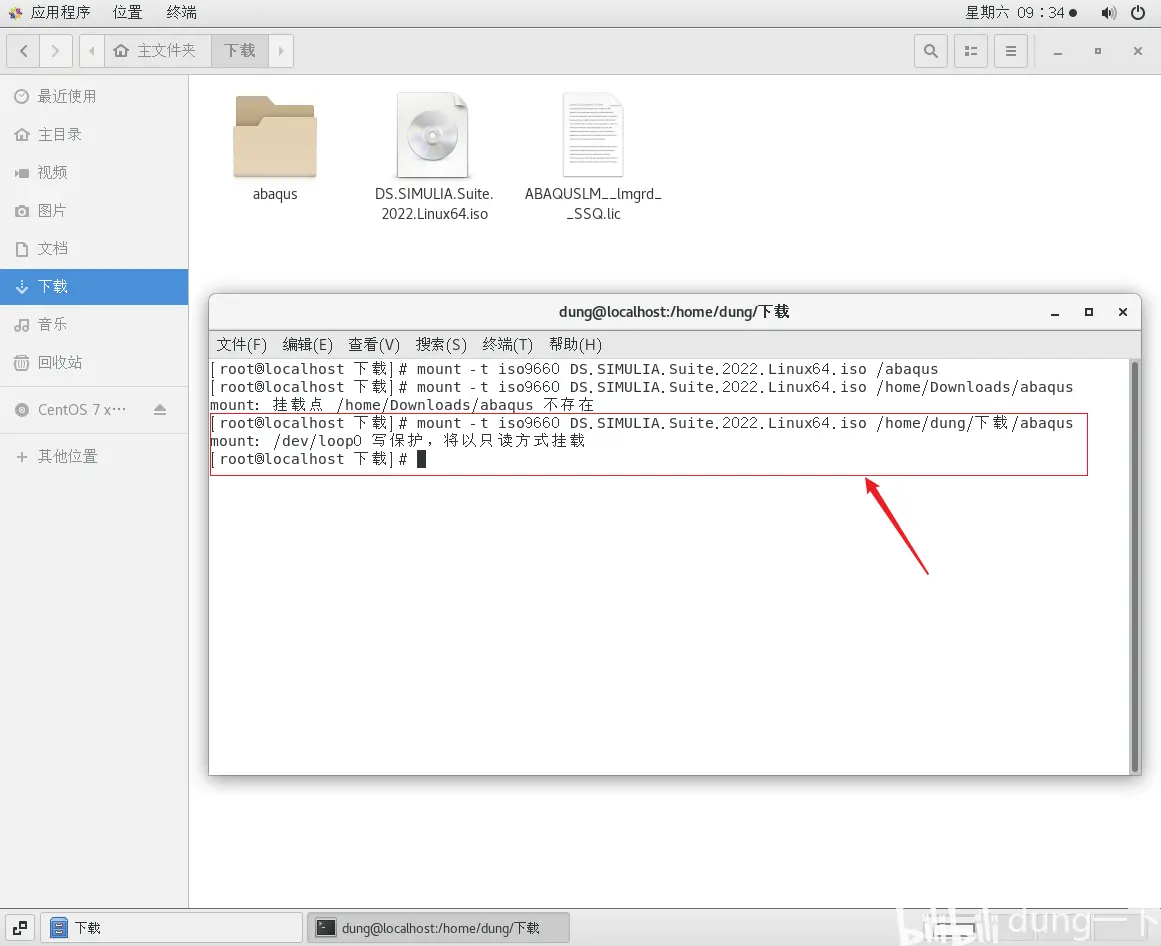The height and width of the screenshot is (946, 1161).
Task: Go back in file manager history
Action: [x=24, y=51]
